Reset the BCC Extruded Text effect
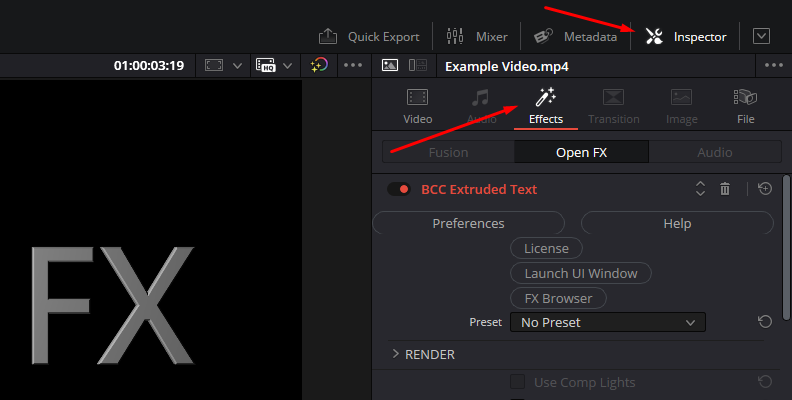The height and width of the screenshot is (400, 792). point(765,189)
